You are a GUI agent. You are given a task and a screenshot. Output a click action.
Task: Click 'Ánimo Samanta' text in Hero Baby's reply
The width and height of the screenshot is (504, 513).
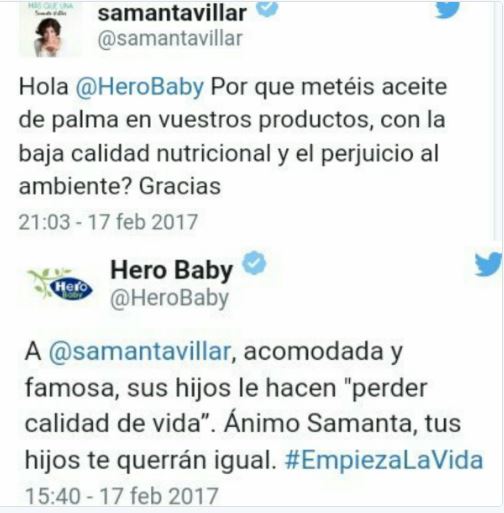click(x=320, y=423)
